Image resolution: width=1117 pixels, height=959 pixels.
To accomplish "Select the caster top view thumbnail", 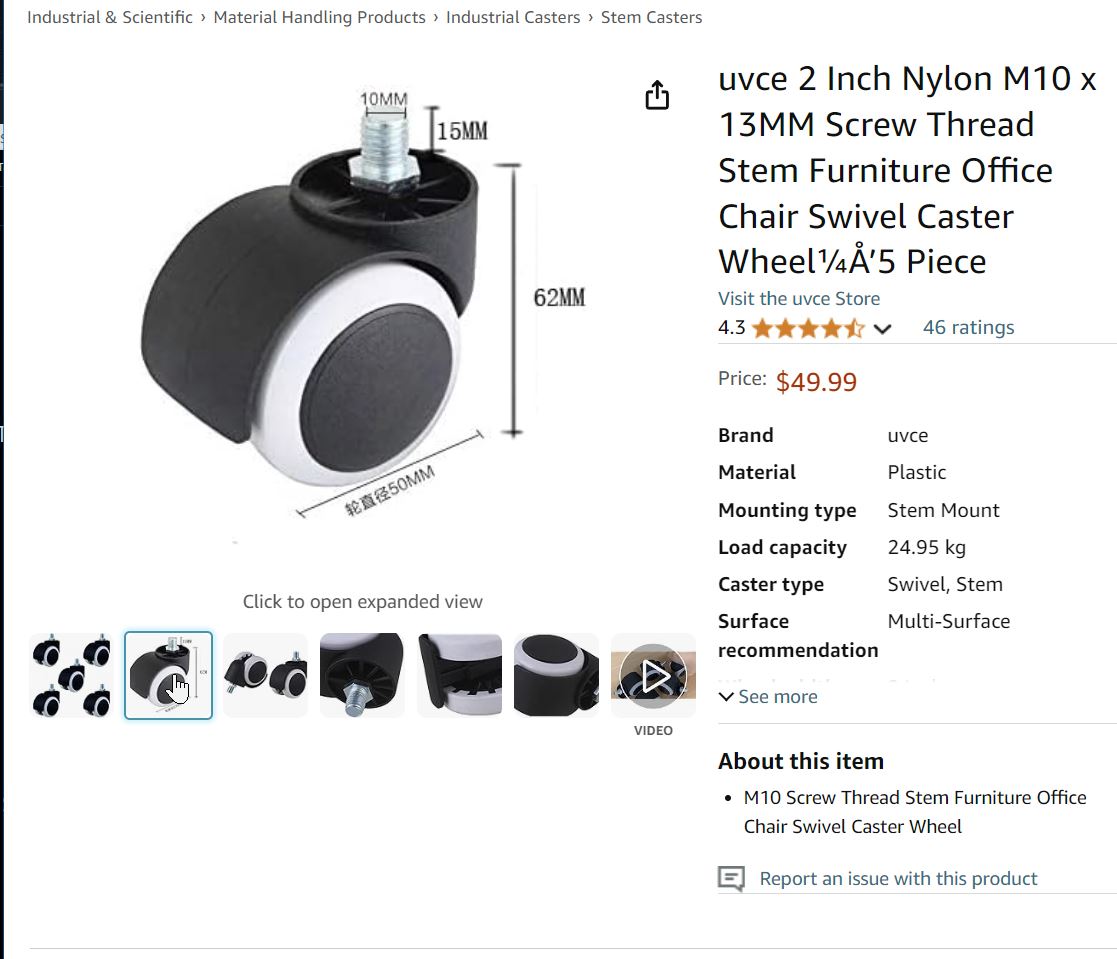I will (556, 676).
